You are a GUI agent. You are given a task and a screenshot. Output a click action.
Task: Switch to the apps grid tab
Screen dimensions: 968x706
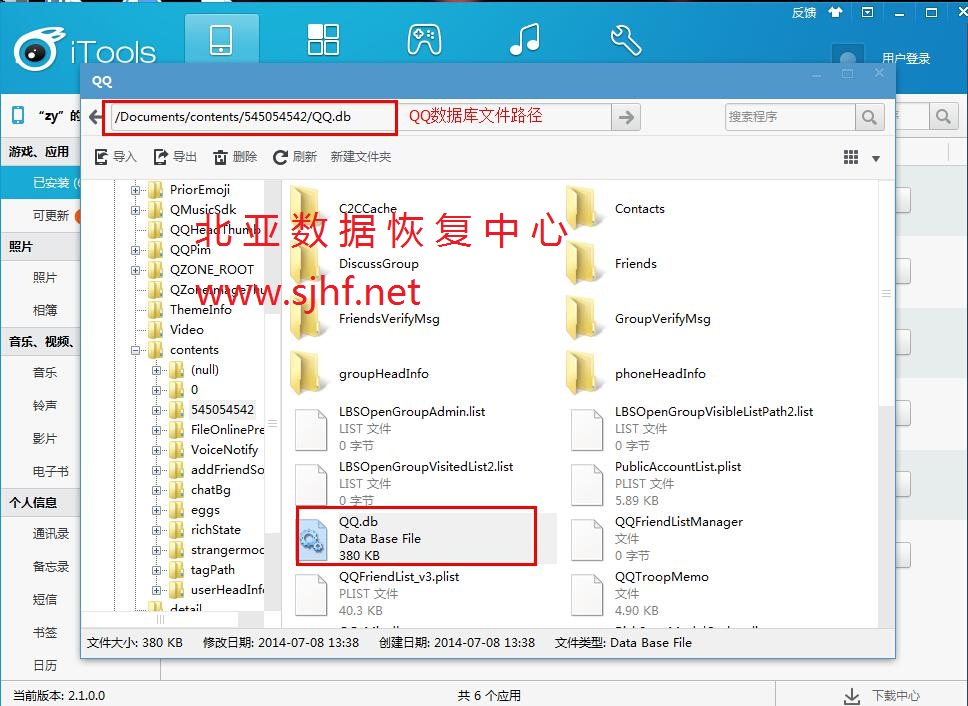tap(323, 39)
